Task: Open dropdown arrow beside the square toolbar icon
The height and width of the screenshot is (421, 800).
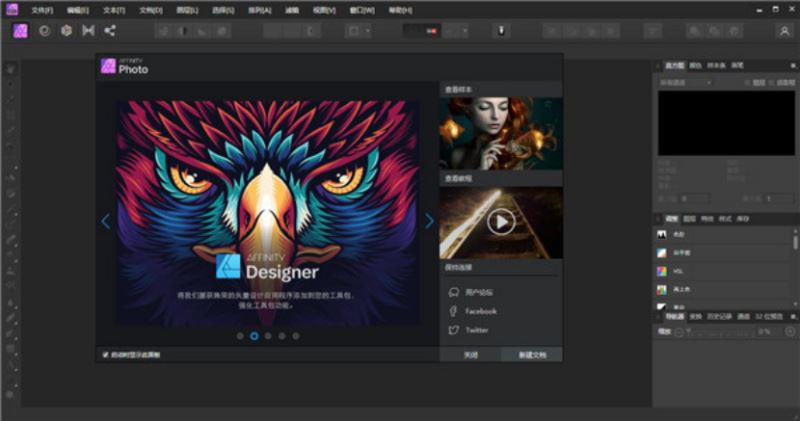Action: coord(368,31)
